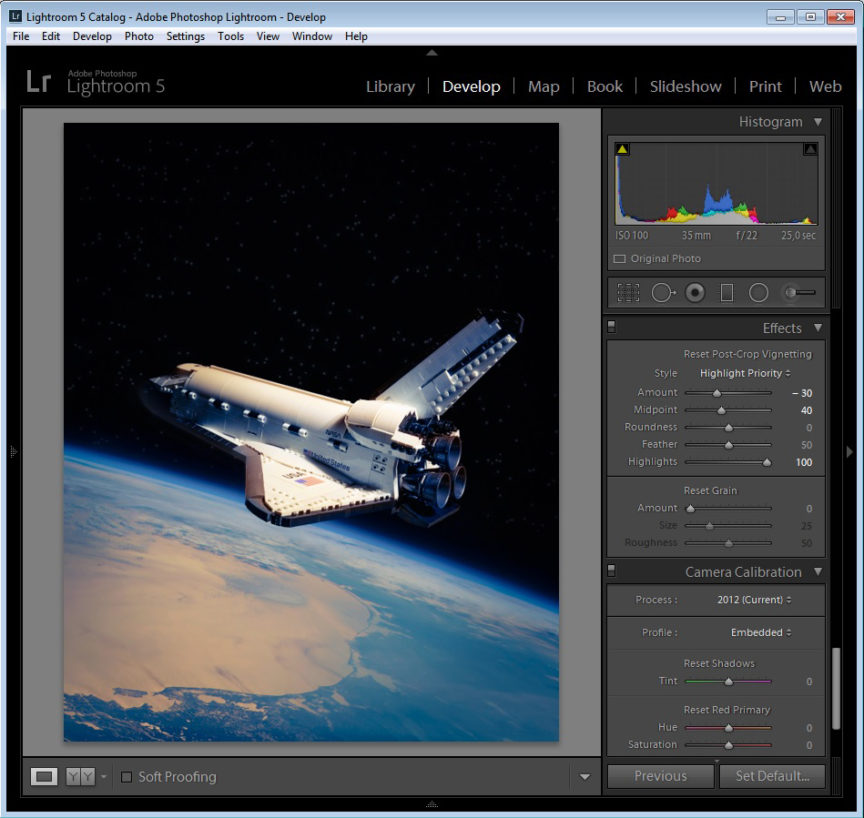This screenshot has width=864, height=818.
Task: Toggle the Effects panel on/off switch
Action: [x=612, y=327]
